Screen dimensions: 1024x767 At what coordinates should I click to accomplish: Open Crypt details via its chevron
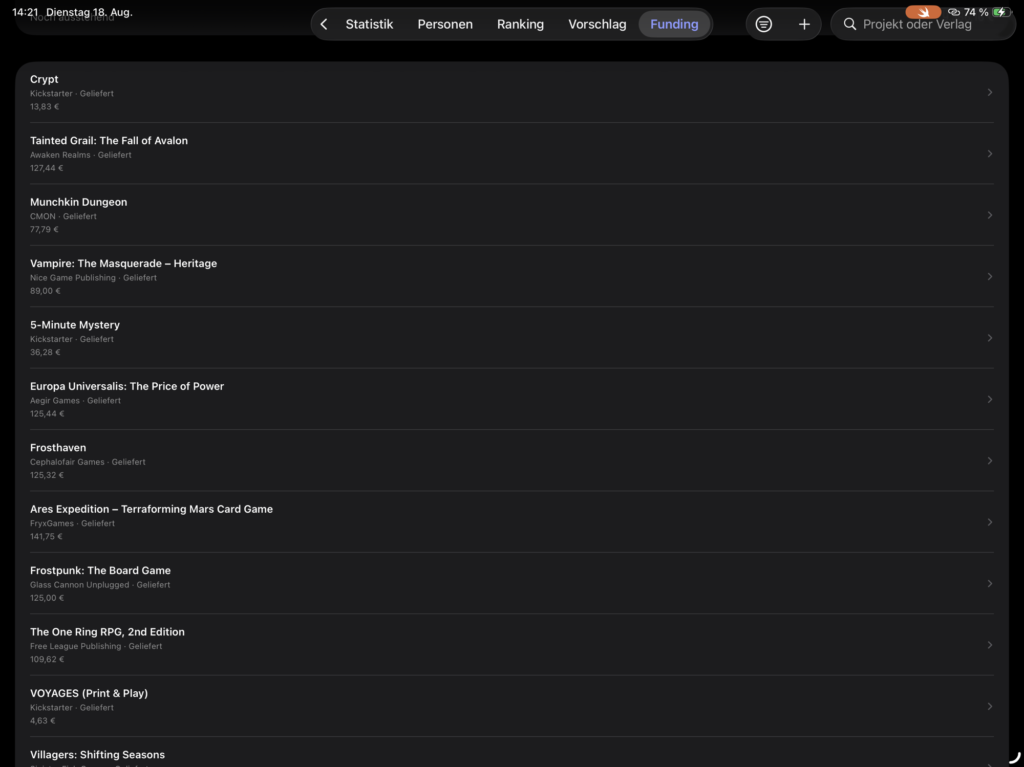coord(989,92)
